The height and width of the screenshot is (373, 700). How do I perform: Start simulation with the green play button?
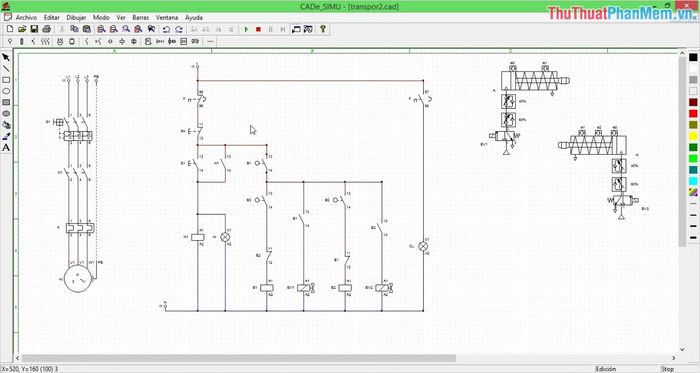(x=246, y=29)
